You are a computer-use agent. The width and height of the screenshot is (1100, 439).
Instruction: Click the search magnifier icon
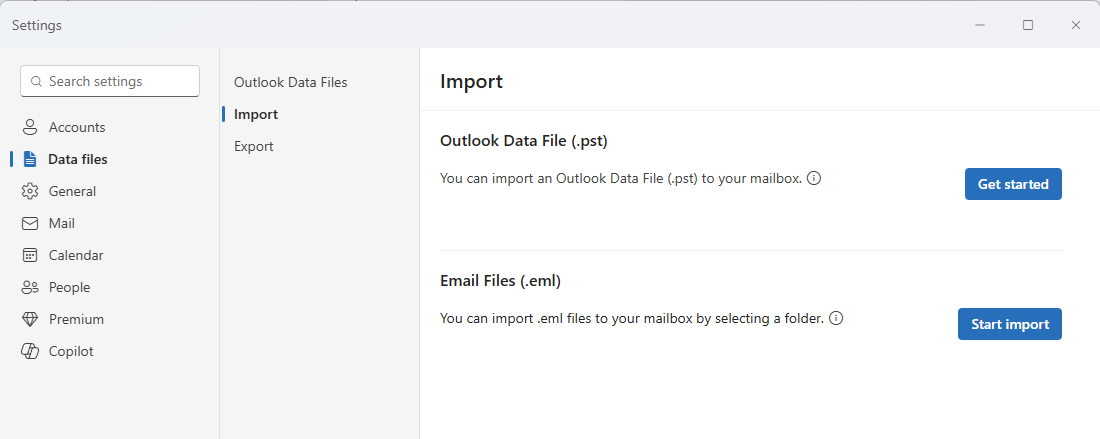tap(37, 81)
